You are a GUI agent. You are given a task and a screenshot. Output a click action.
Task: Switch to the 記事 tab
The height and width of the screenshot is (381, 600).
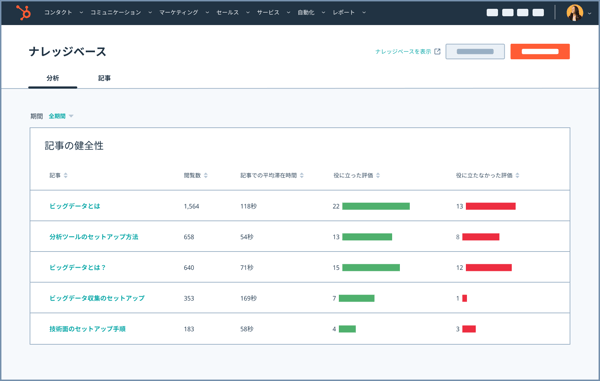click(x=104, y=78)
